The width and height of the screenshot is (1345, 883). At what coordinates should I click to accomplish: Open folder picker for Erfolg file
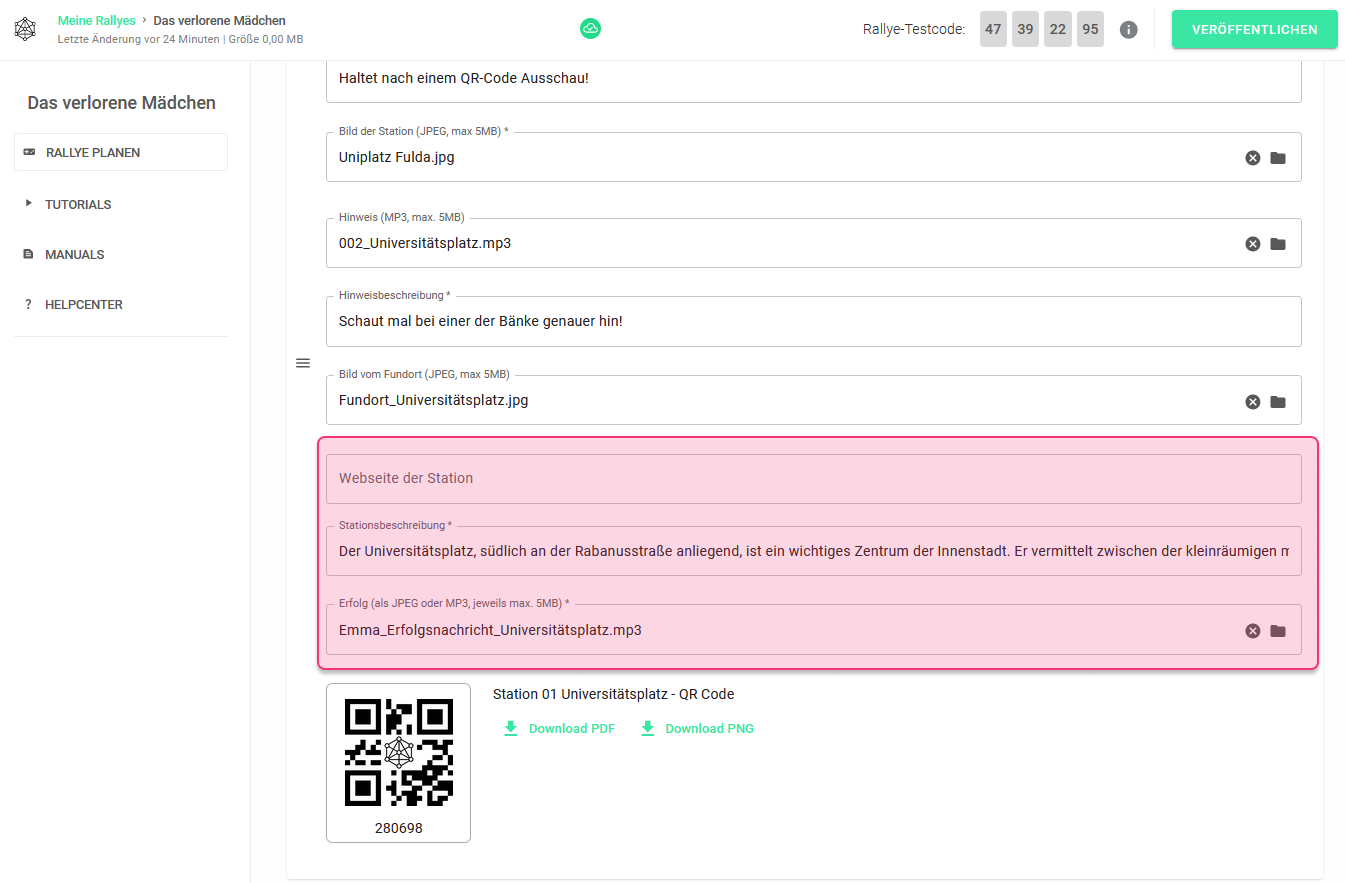pyautogui.click(x=1278, y=631)
